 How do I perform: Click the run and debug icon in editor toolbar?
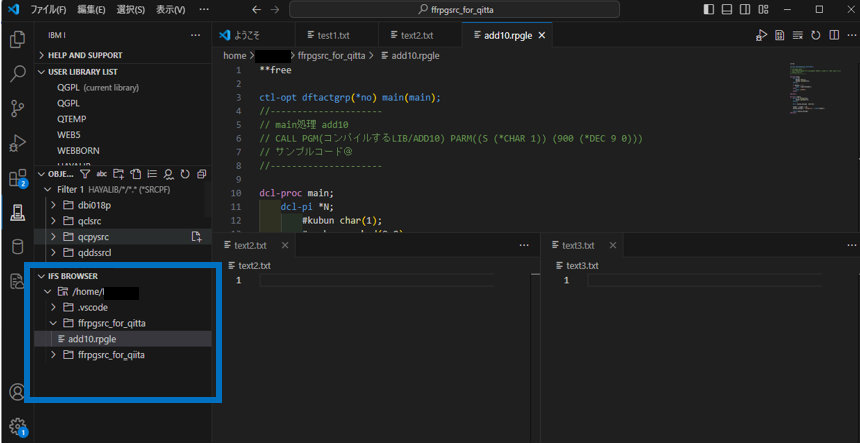760,35
